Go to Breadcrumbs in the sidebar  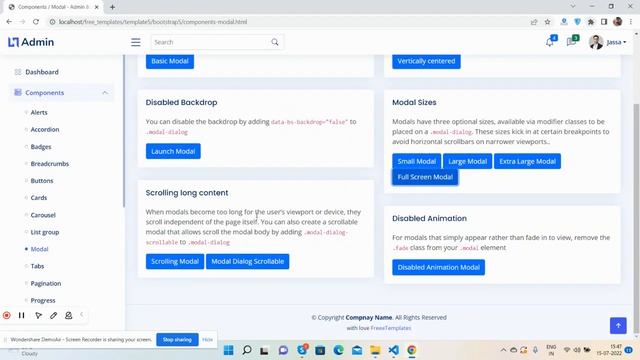click(49, 164)
